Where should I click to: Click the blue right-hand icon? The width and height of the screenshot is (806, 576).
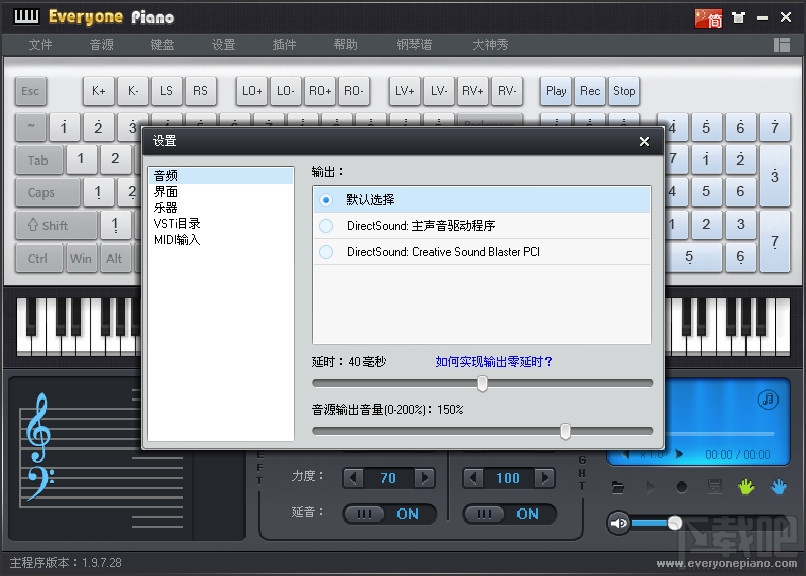pyautogui.click(x=778, y=487)
